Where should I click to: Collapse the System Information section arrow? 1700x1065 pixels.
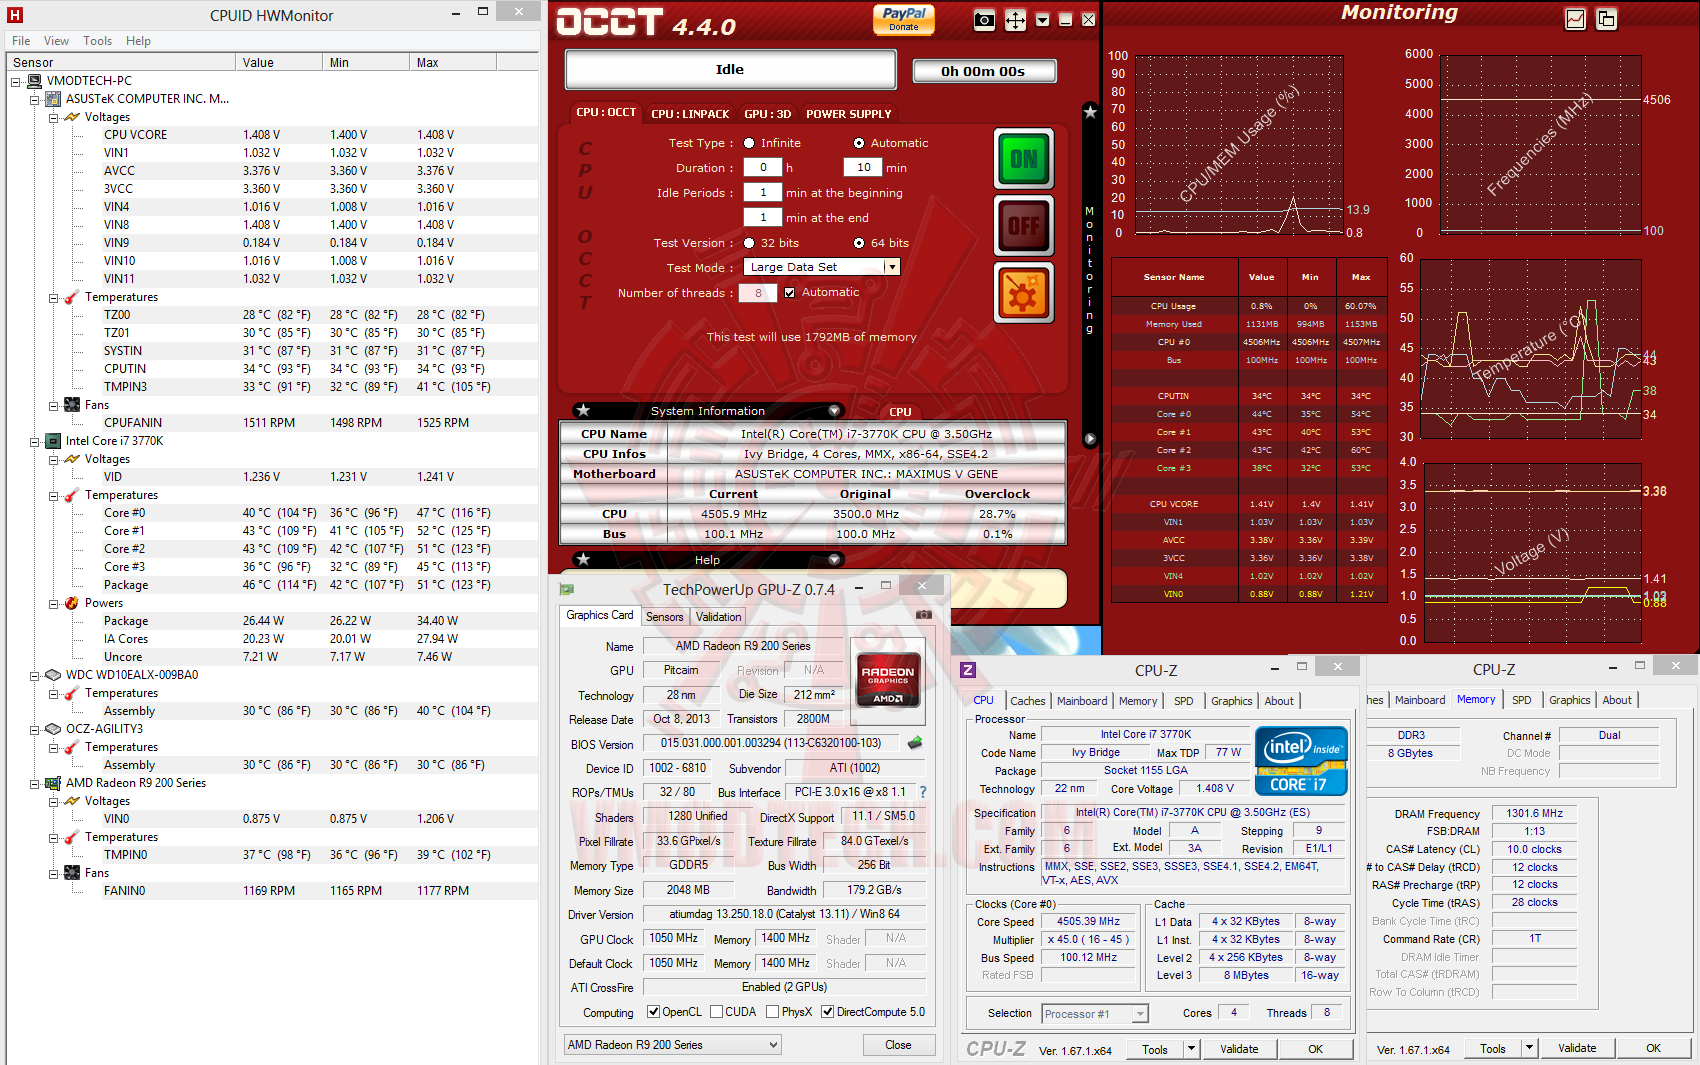(x=834, y=411)
